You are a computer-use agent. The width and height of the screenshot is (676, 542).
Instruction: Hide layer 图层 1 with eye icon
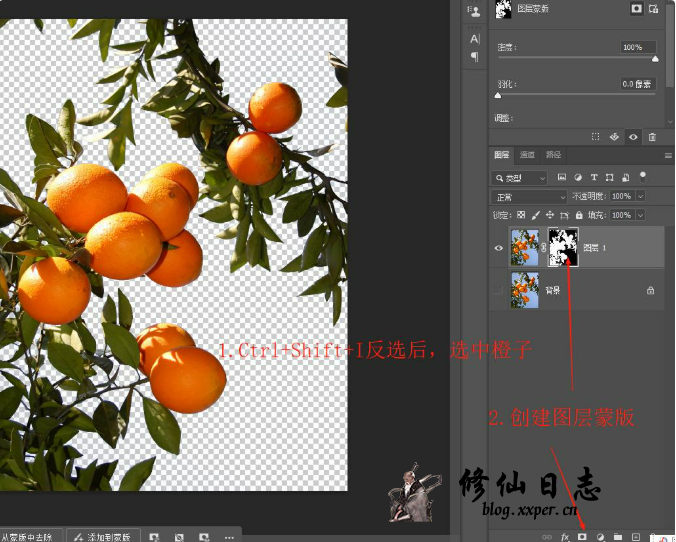(x=499, y=248)
